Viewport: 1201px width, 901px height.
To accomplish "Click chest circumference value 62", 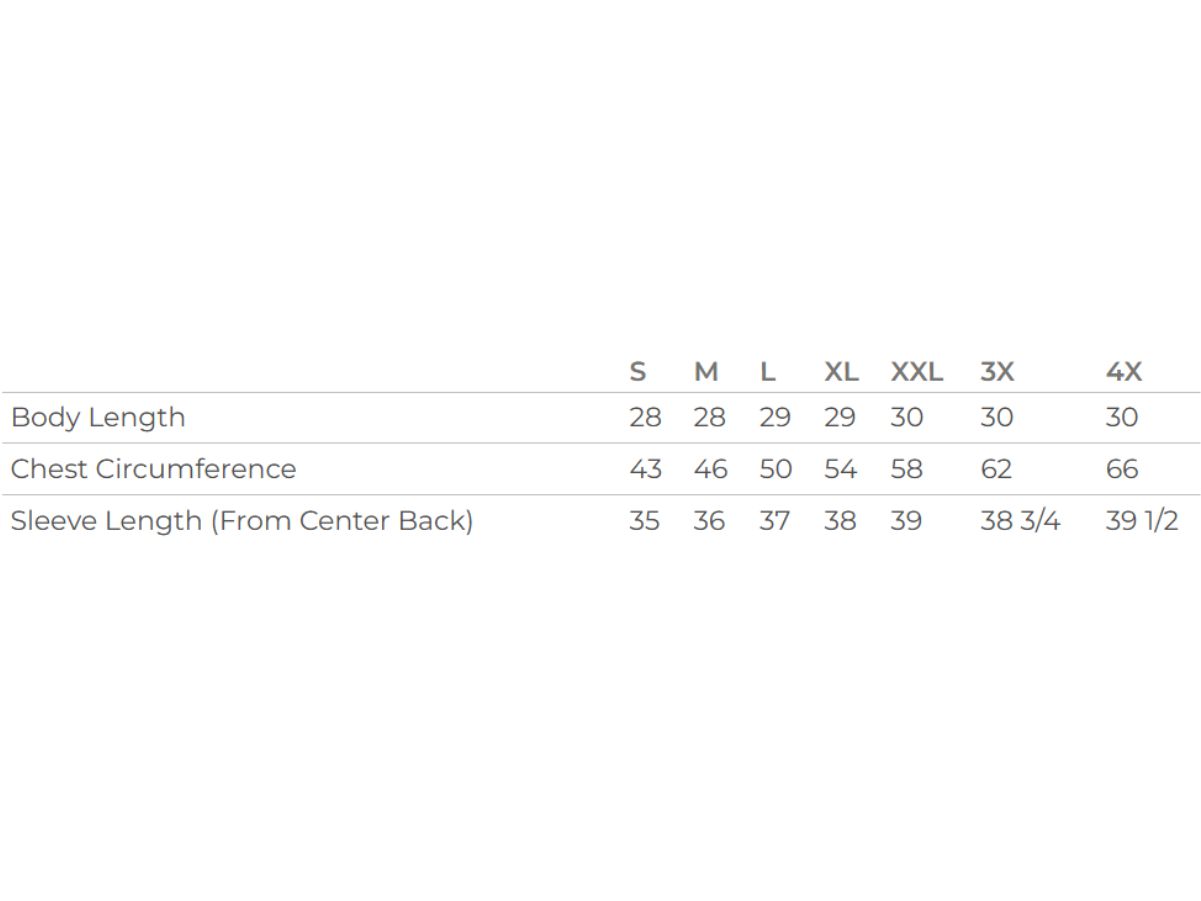I will click(x=996, y=469).
